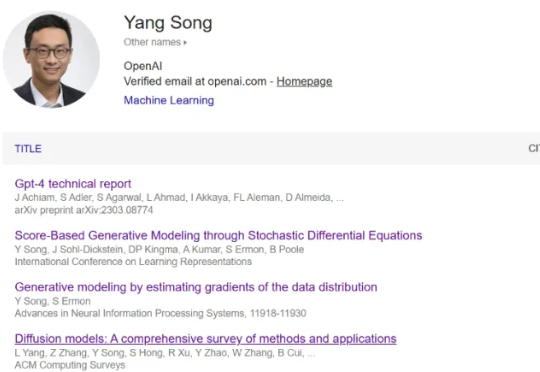Image resolution: width=540 pixels, height=372 pixels.
Task: Sort publications by the TITLE column header
Action: (x=28, y=148)
